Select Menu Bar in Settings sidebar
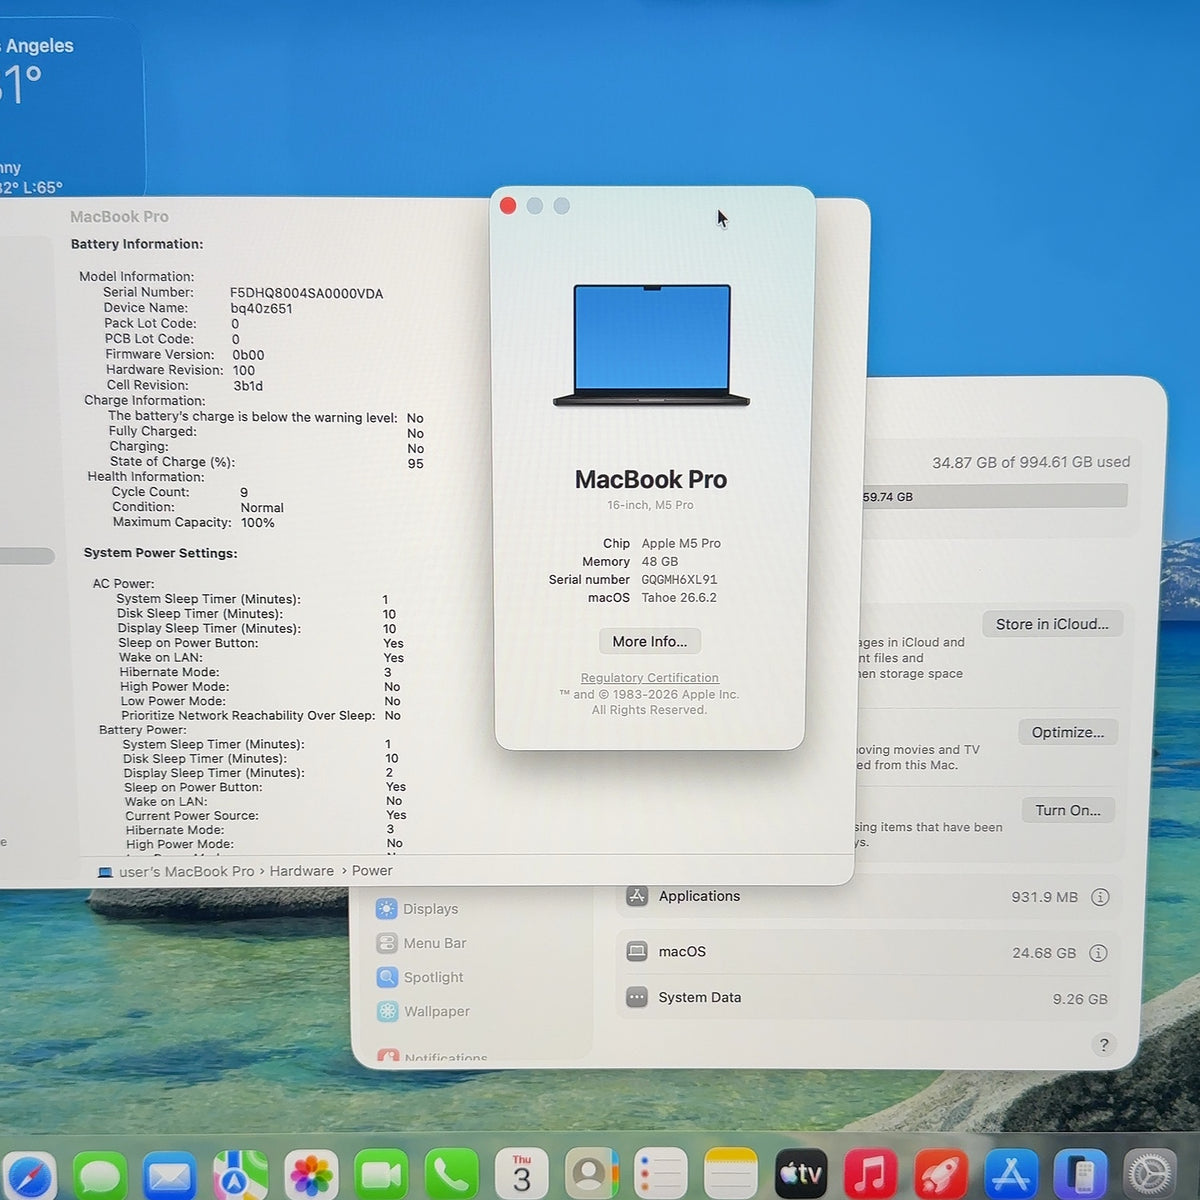Screen dimensions: 1200x1200 tap(422, 943)
